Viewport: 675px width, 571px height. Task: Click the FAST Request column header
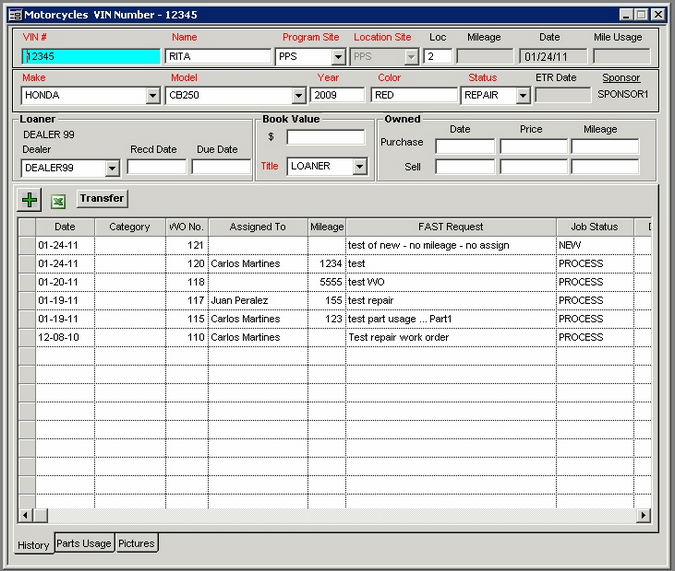point(450,227)
